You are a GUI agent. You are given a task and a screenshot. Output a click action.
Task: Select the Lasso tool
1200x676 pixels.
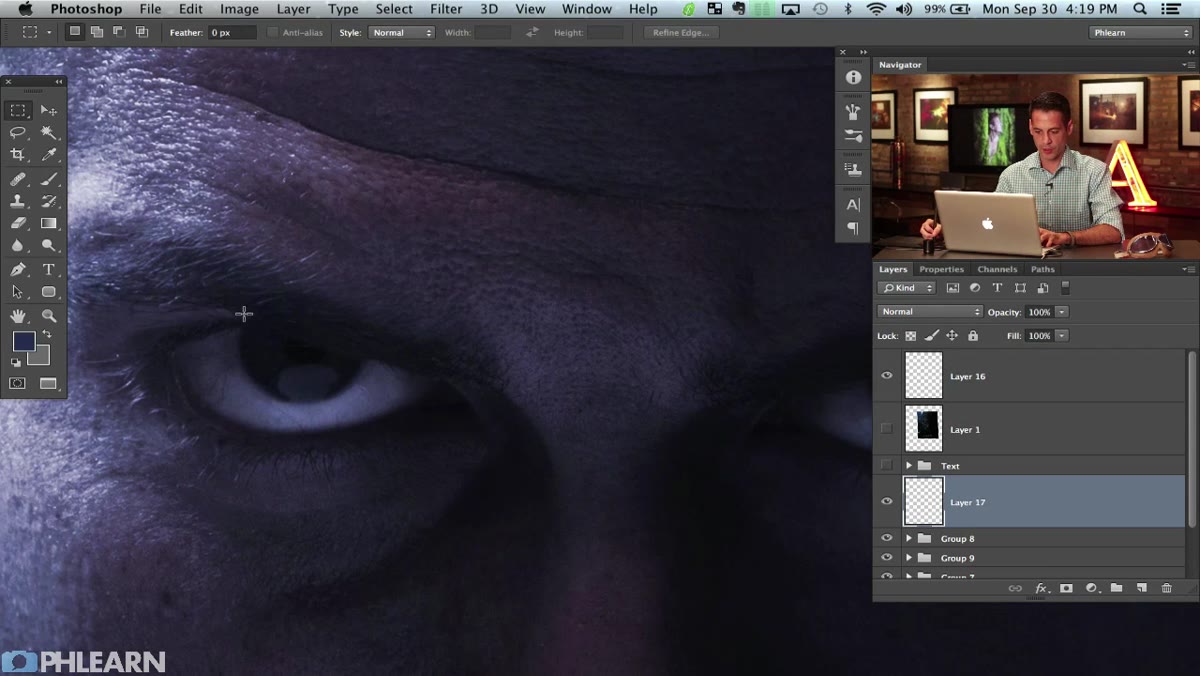tap(18, 132)
